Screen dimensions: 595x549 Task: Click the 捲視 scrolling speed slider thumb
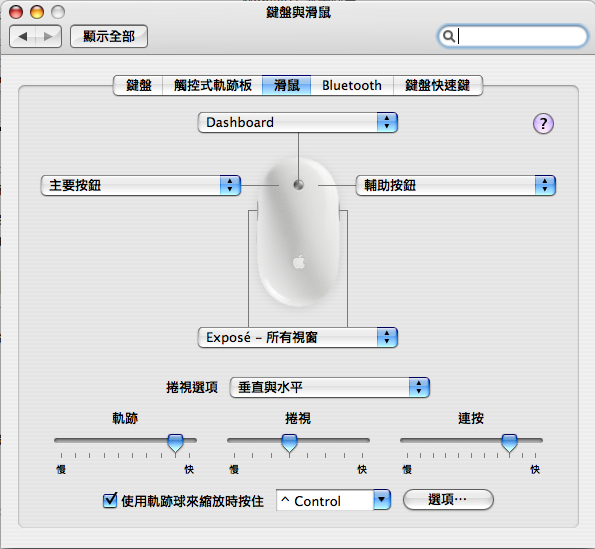tap(290, 443)
